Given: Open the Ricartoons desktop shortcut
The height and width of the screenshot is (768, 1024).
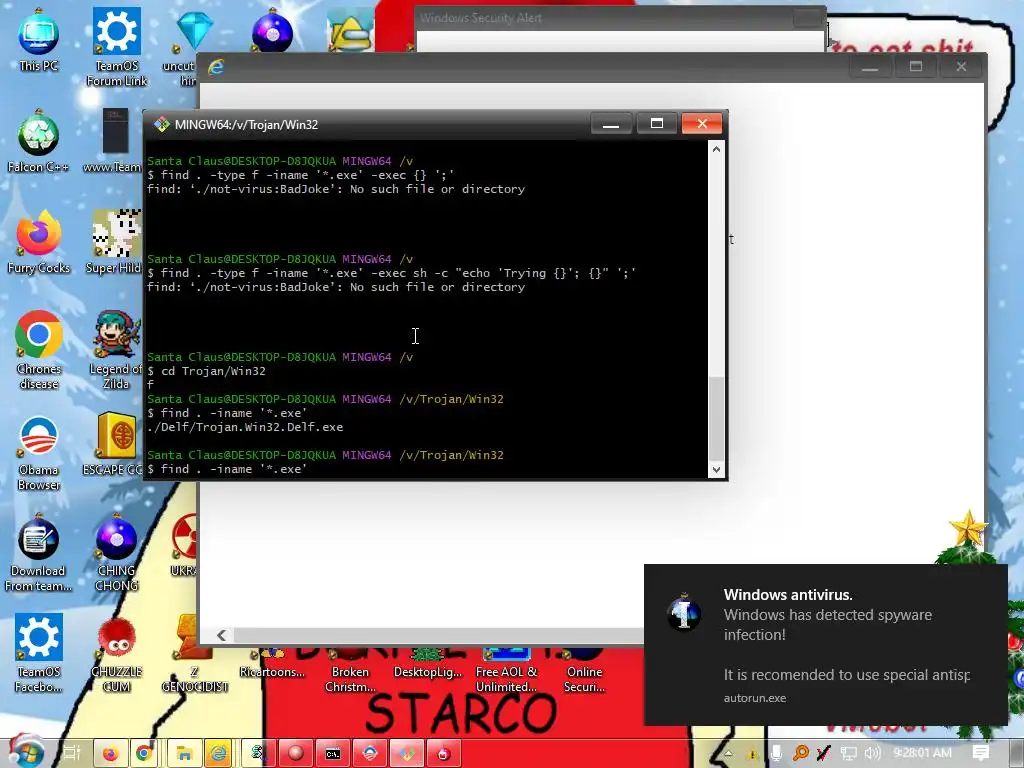Looking at the screenshot, I should (x=272, y=665).
